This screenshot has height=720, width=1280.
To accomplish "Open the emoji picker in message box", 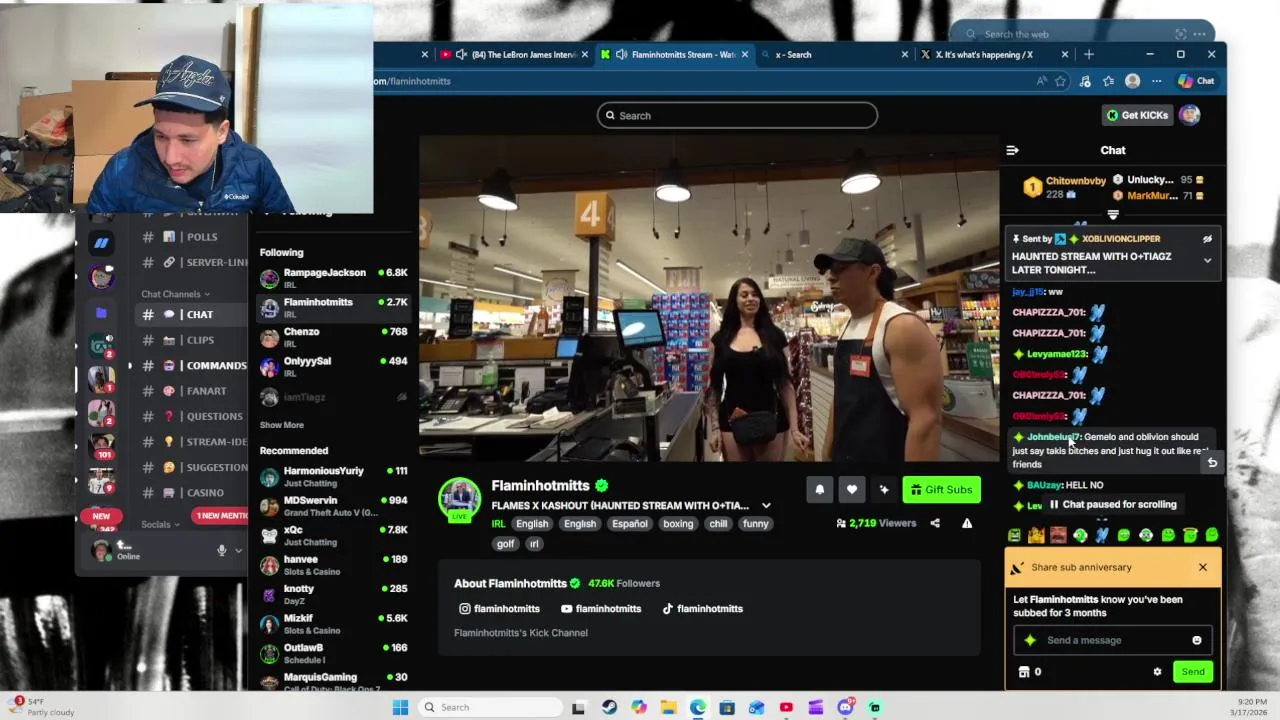I will pos(1197,640).
